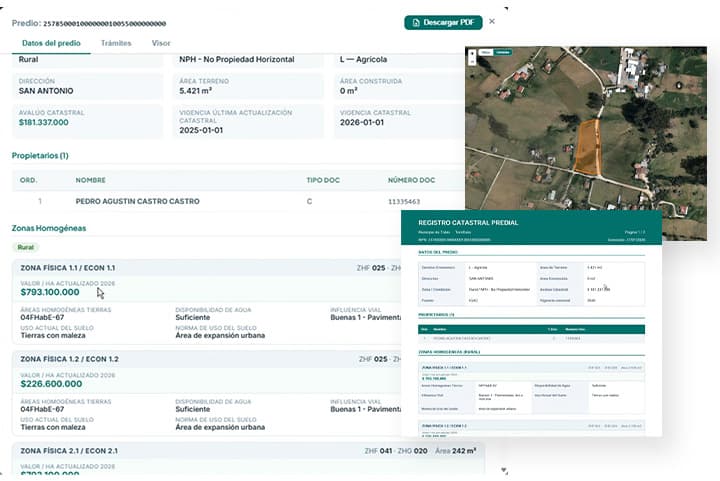Click the NÚMERO DOC column header

411,180
